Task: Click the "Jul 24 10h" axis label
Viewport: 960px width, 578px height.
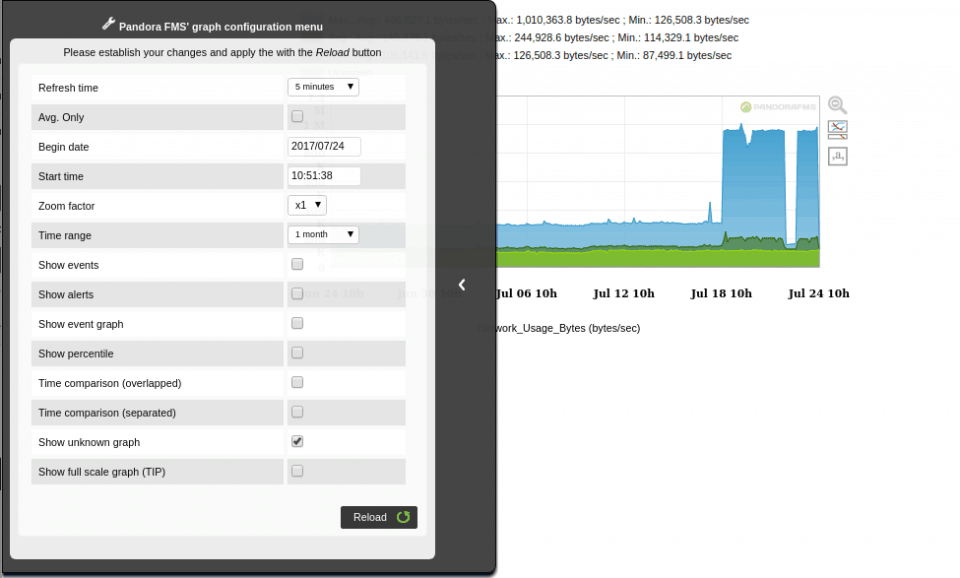Action: pyautogui.click(x=819, y=293)
